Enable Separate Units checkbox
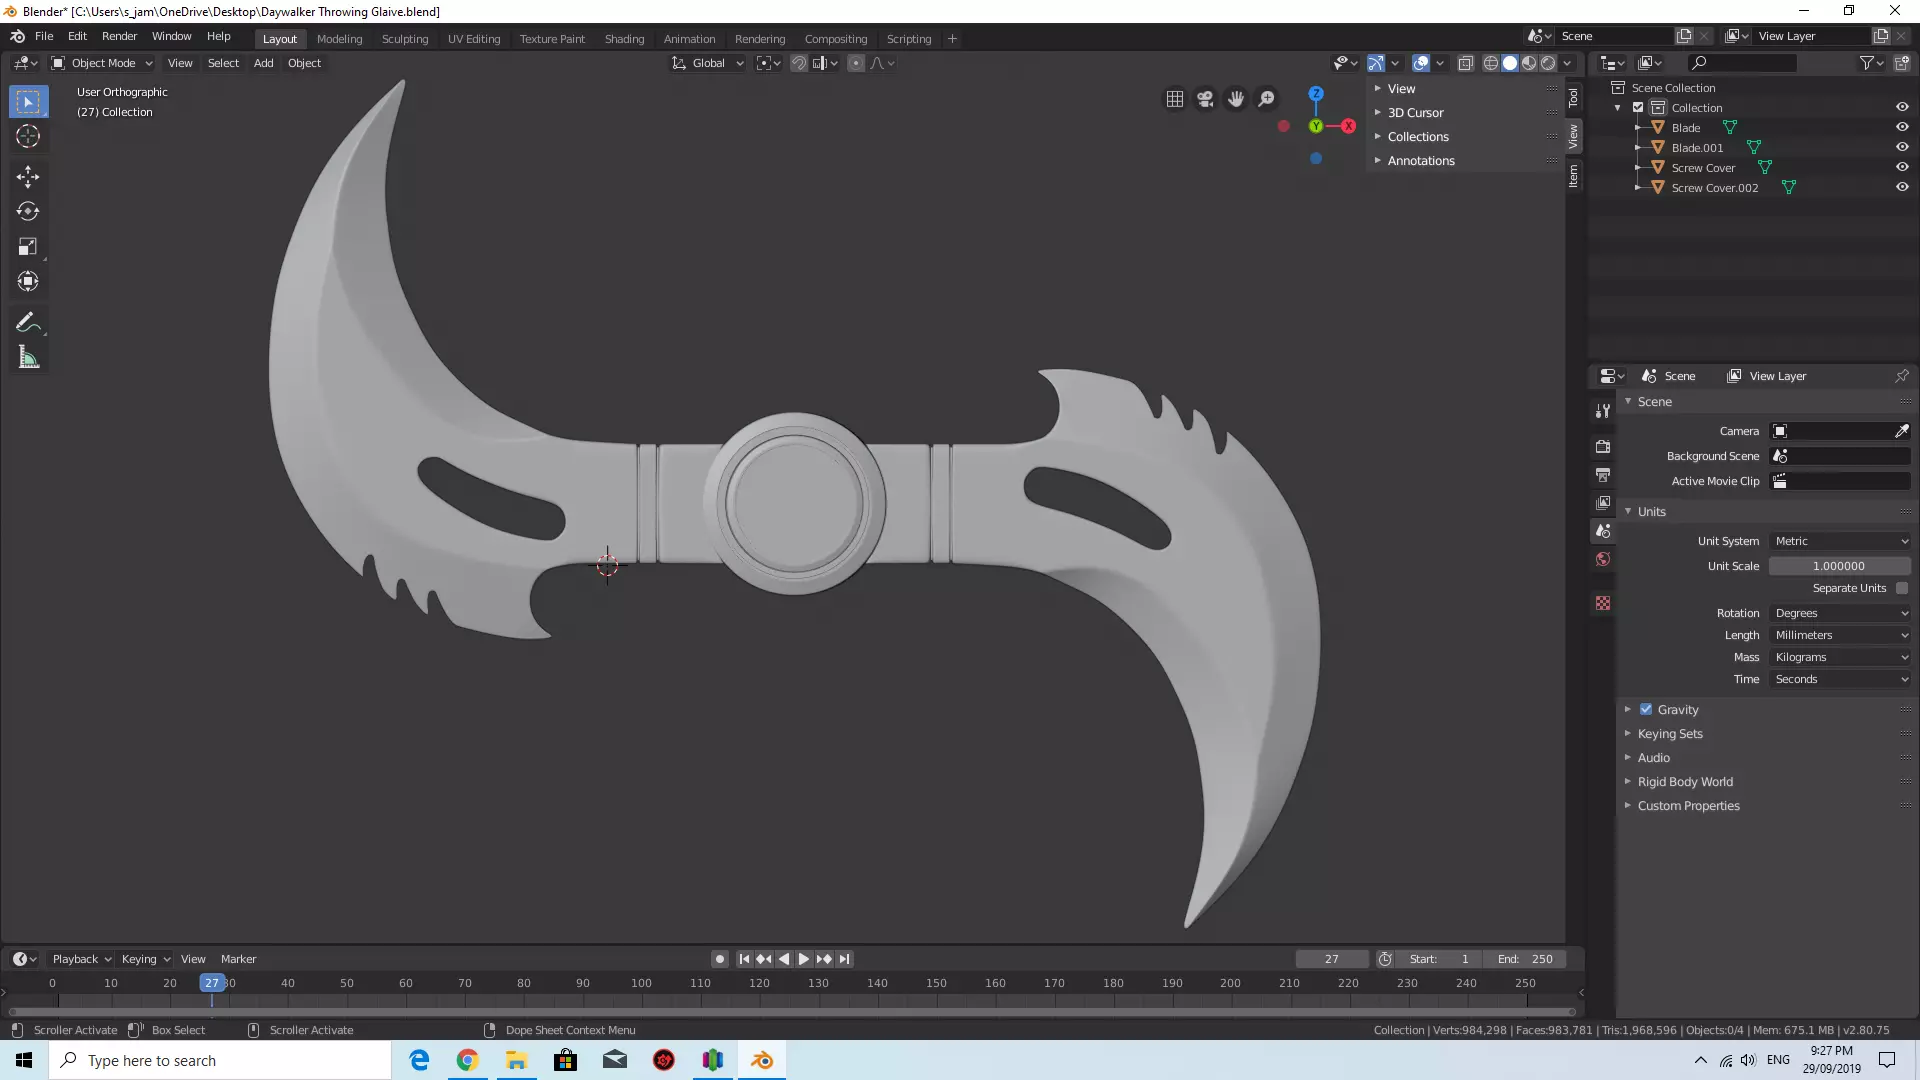 tap(1901, 588)
